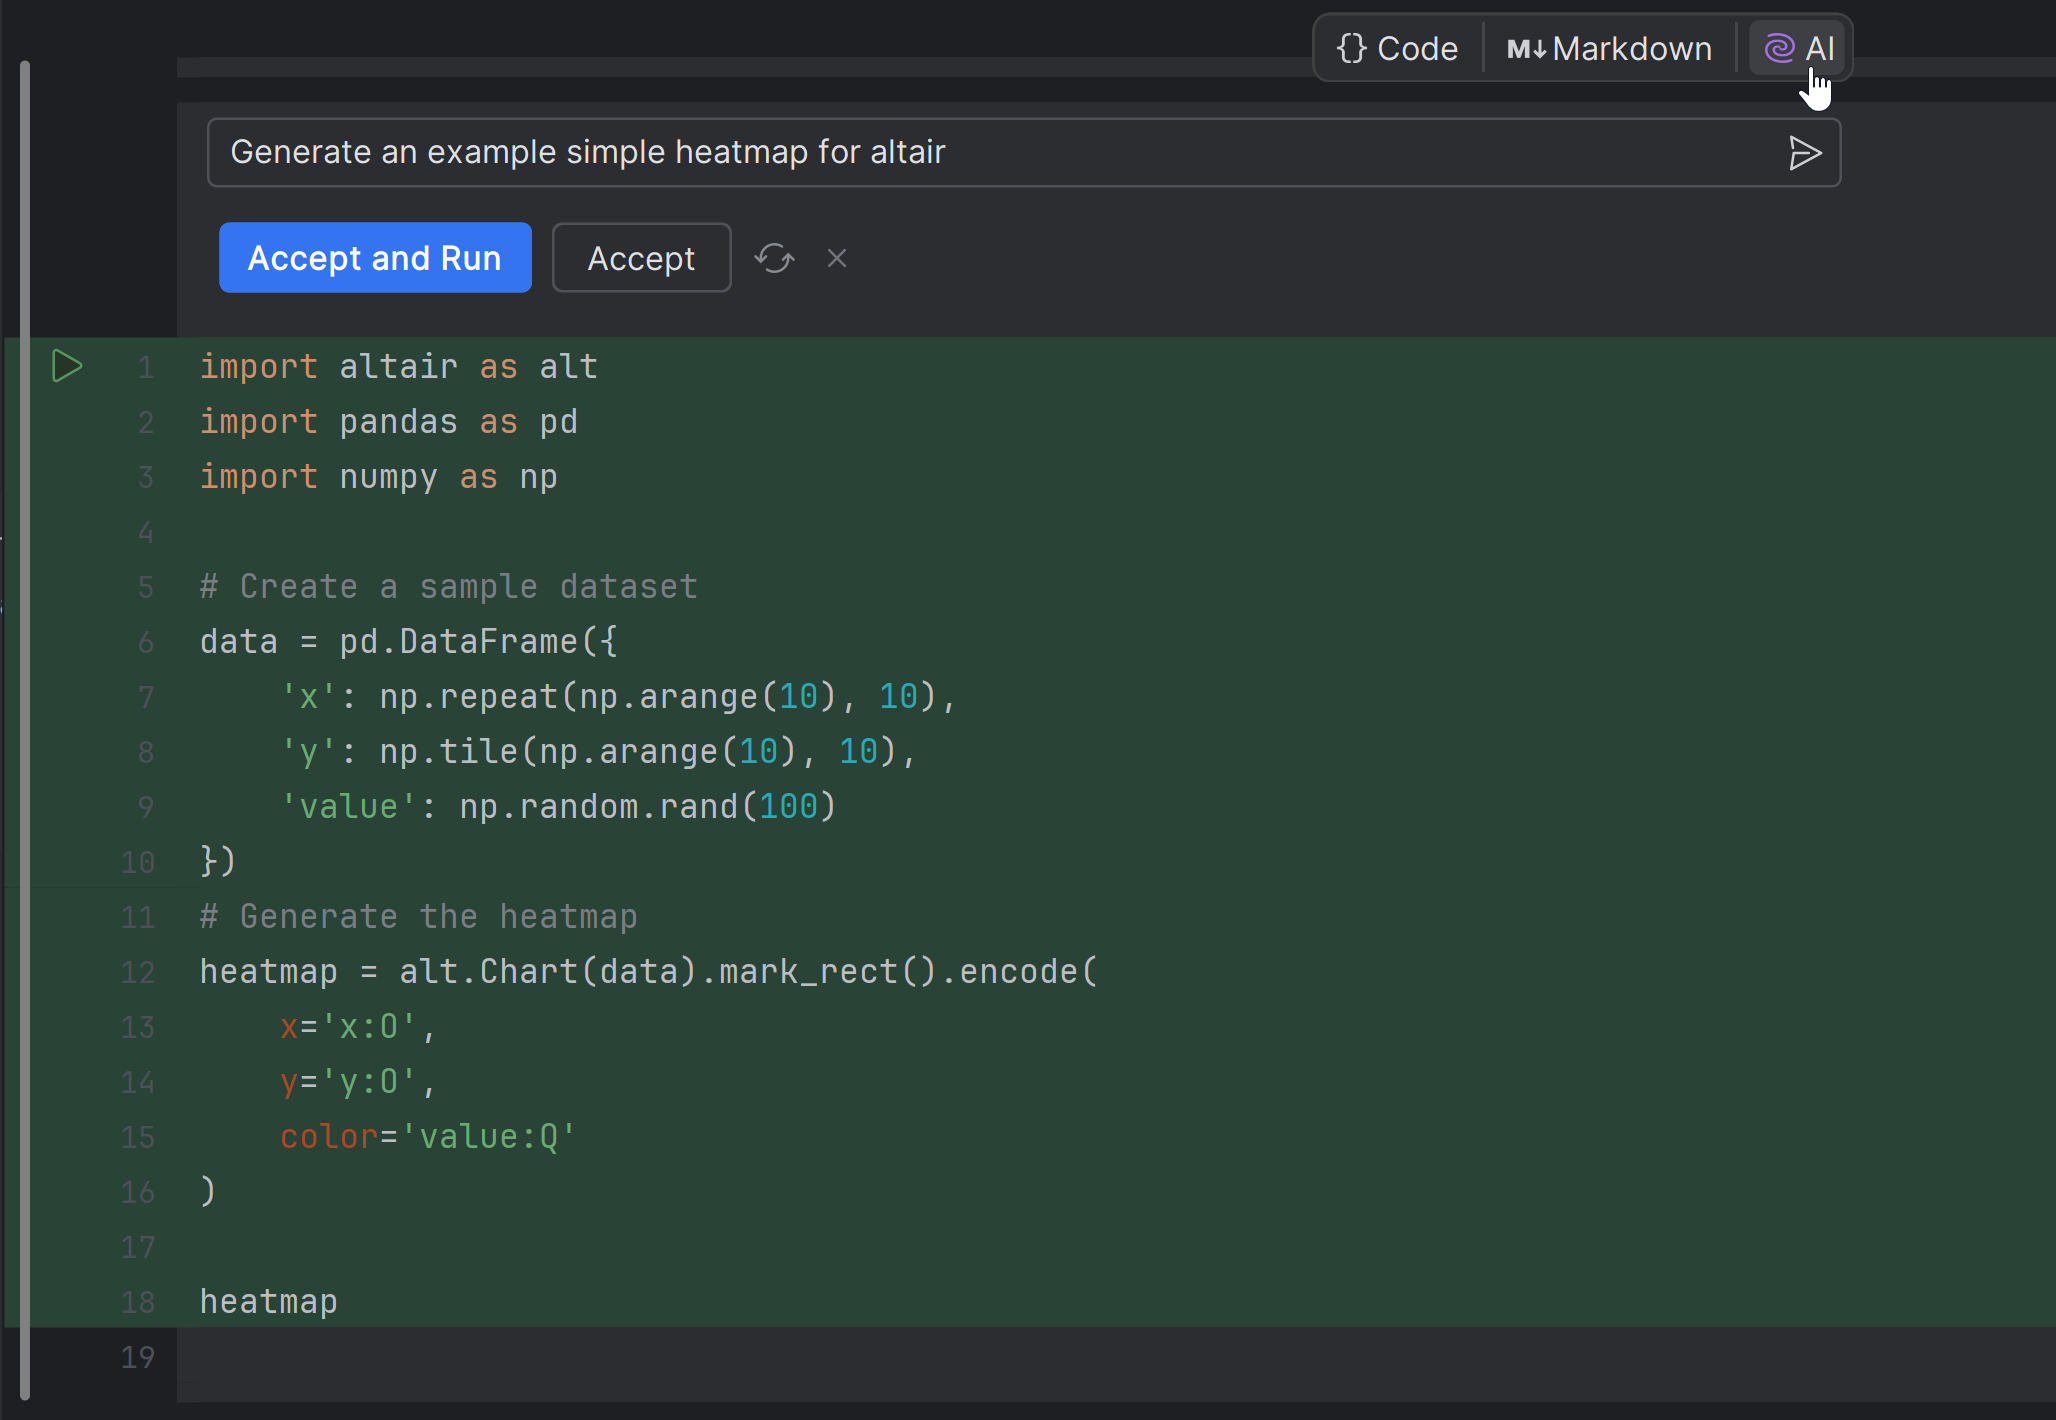Click the line with mark_rect().encode(
2056x1420 pixels.
tap(648, 972)
